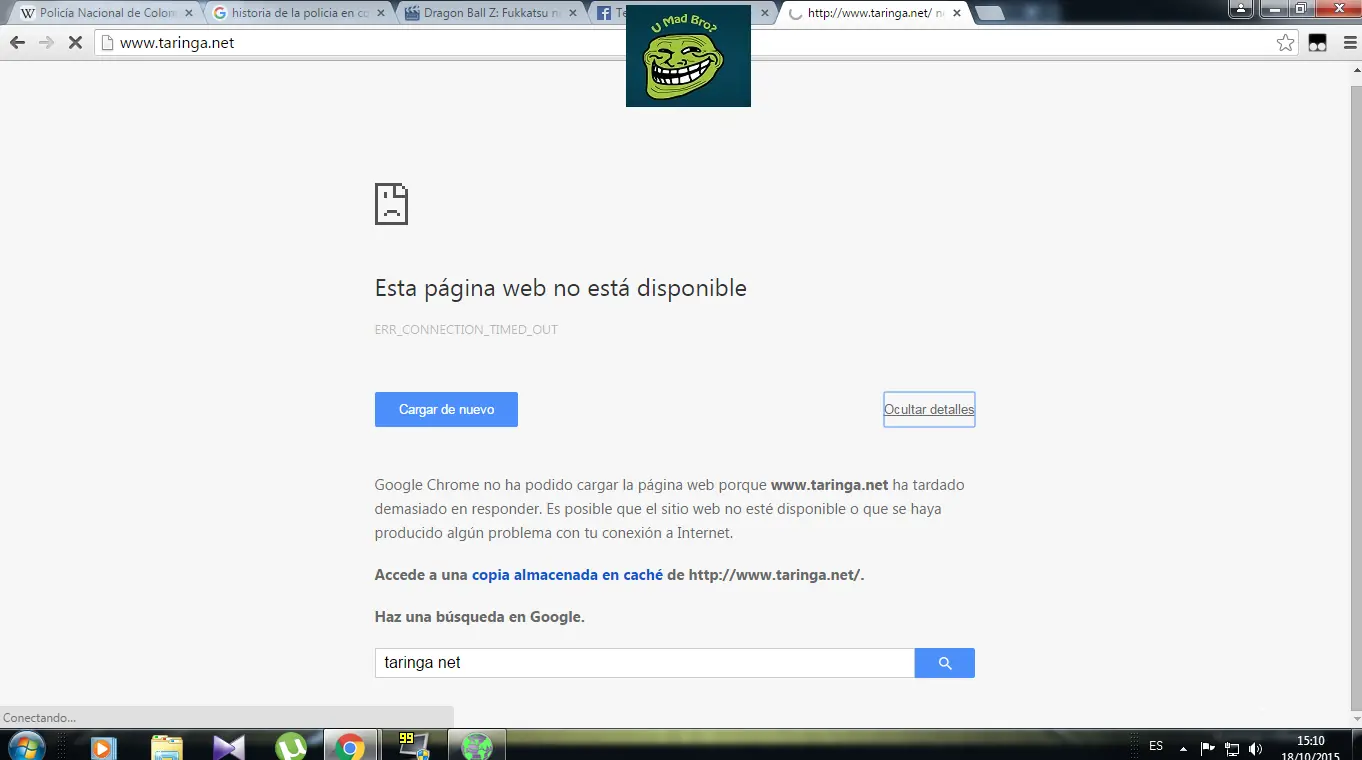Open the panel icon right of the bookmark star
1362x760 pixels.
click(x=1317, y=42)
